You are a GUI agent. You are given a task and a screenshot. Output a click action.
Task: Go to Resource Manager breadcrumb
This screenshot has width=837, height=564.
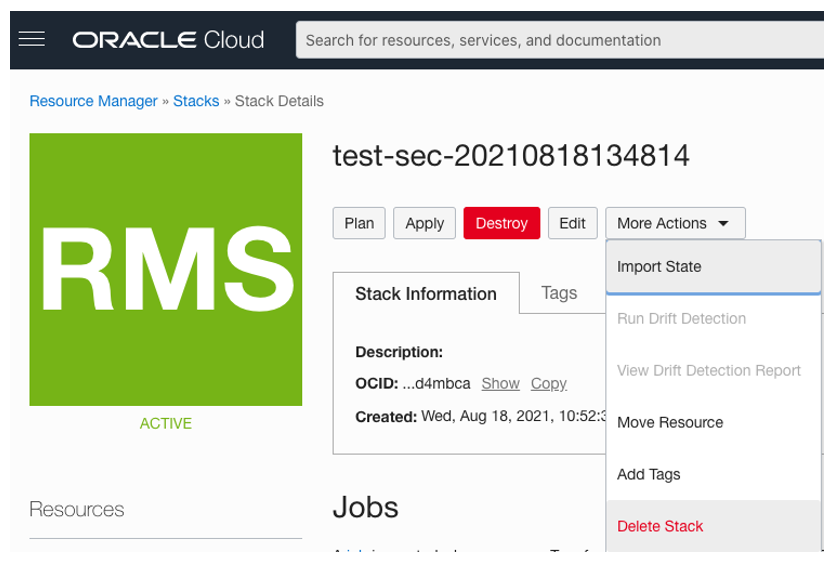[x=93, y=101]
